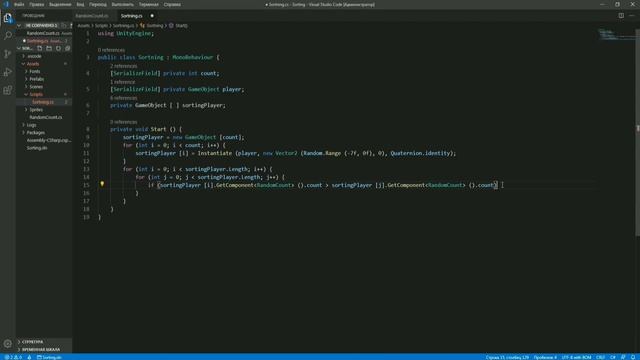The image size is (640, 360).
Task: Click the feedback icon in status bar
Action: [x=623, y=357]
